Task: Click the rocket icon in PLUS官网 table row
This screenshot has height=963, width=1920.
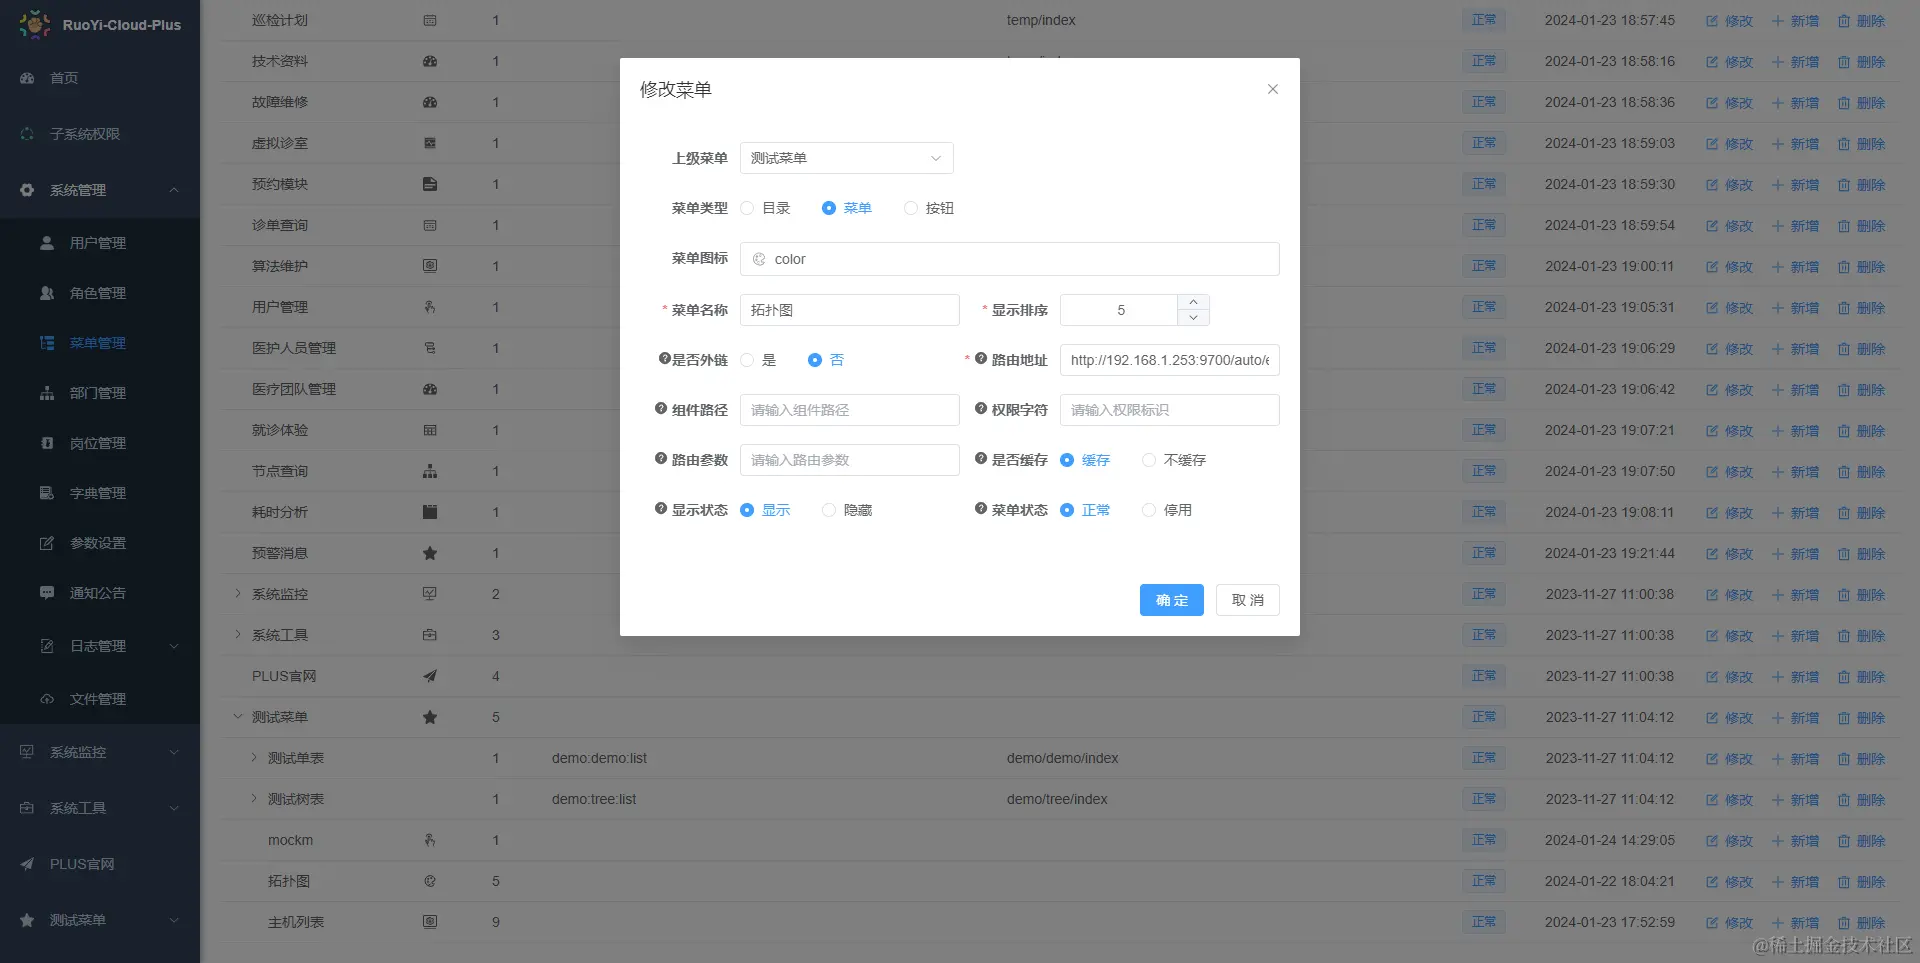Action: tap(430, 676)
